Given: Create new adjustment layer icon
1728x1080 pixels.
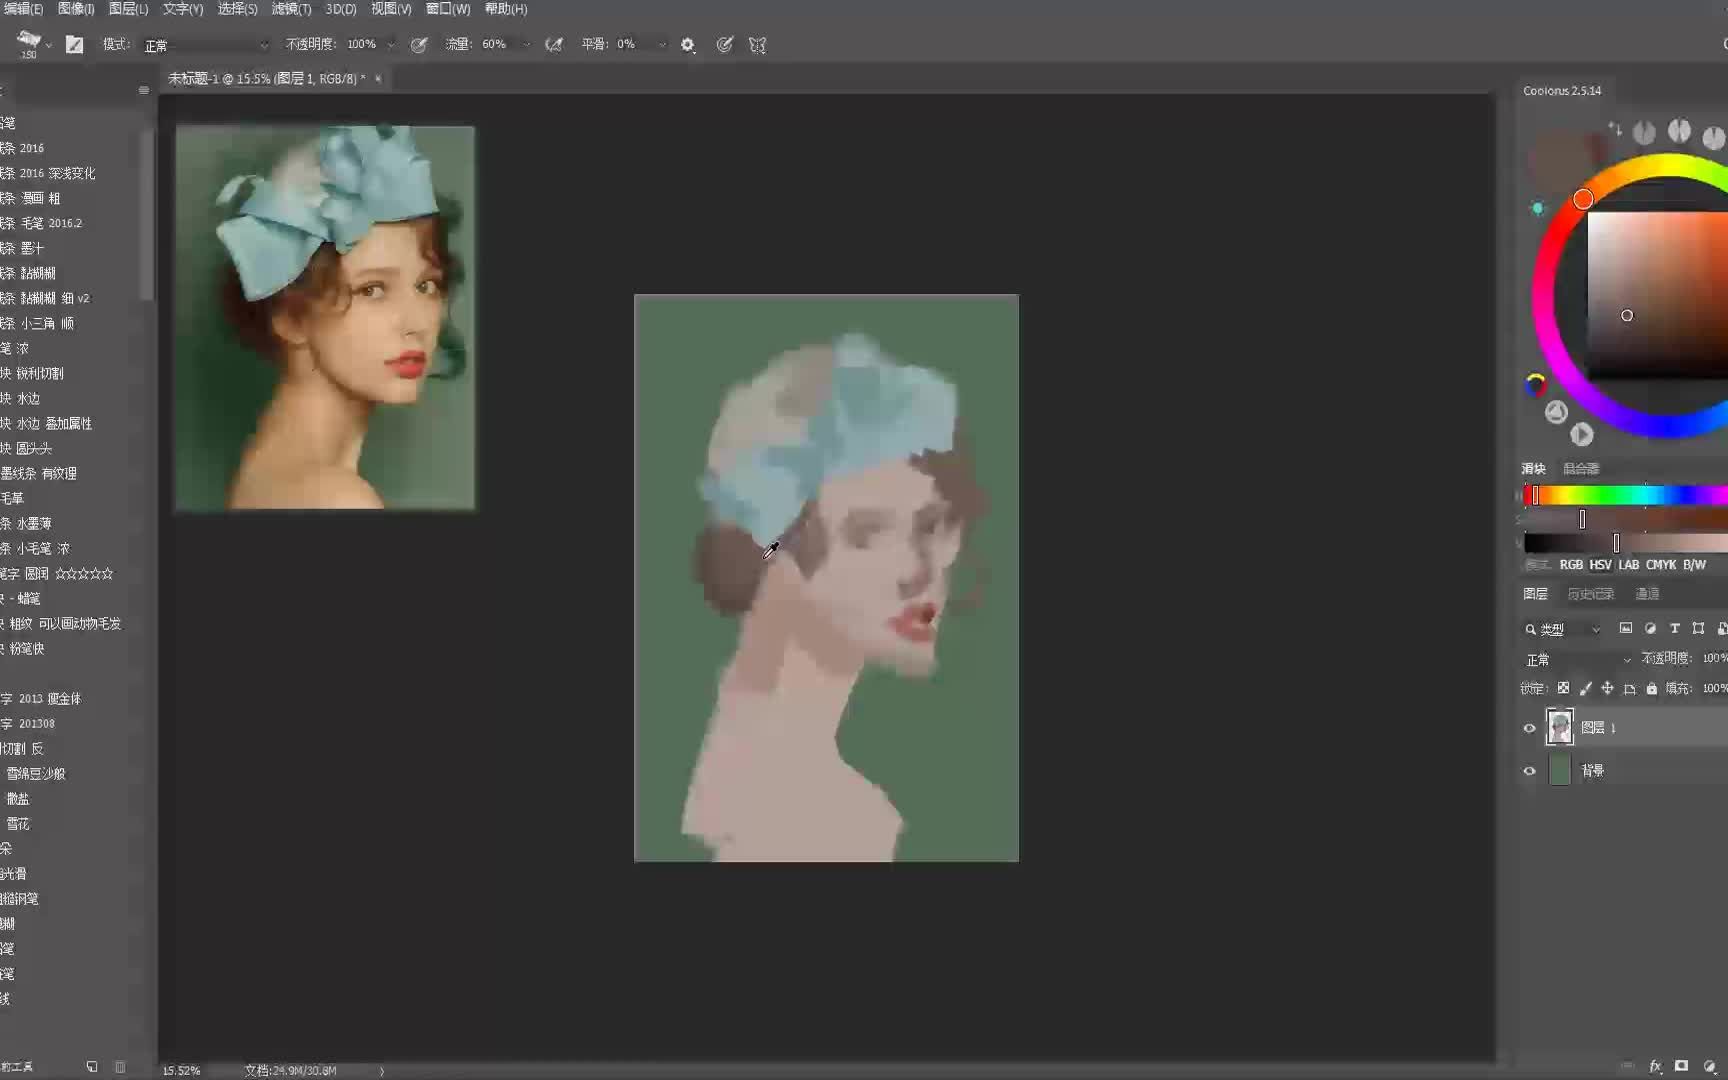Looking at the screenshot, I should pyautogui.click(x=1710, y=1067).
